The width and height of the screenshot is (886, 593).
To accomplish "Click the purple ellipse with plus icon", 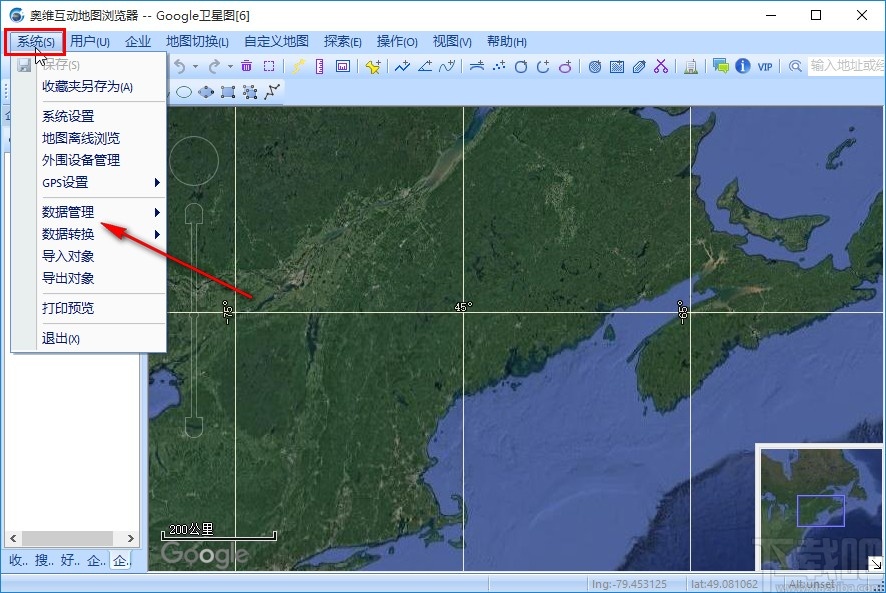I will [x=565, y=67].
